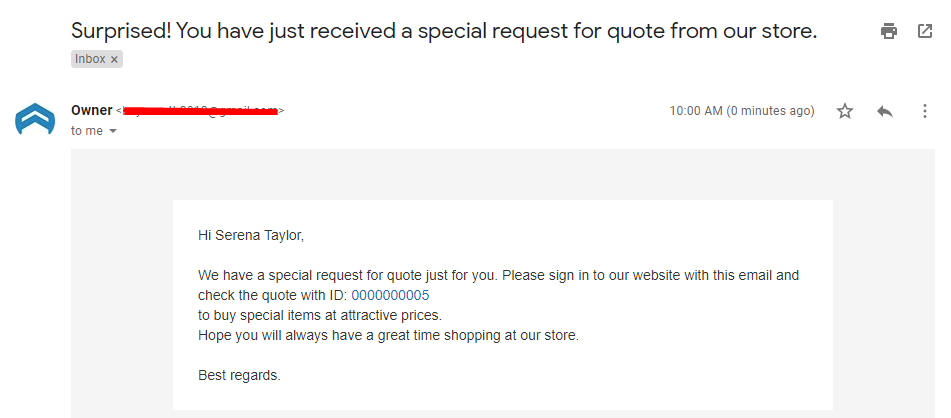Open the email in a new window
This screenshot has height=418, width=951.
pos(925,31)
